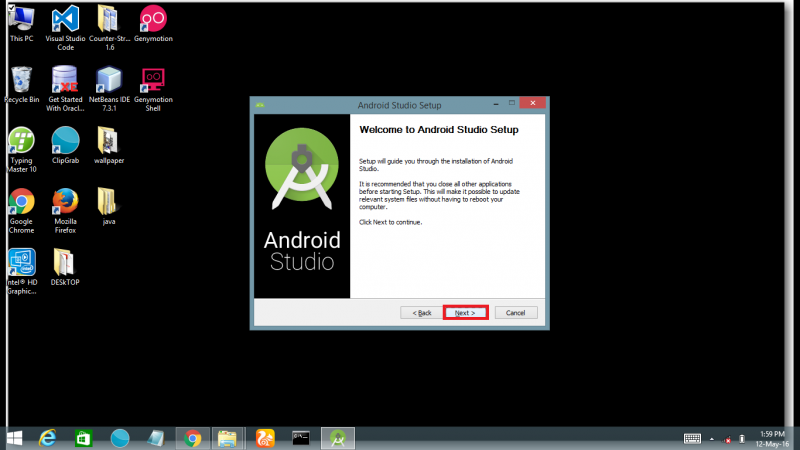Select Get Started With Oracle shortcut
The height and width of the screenshot is (450, 800).
(x=65, y=89)
